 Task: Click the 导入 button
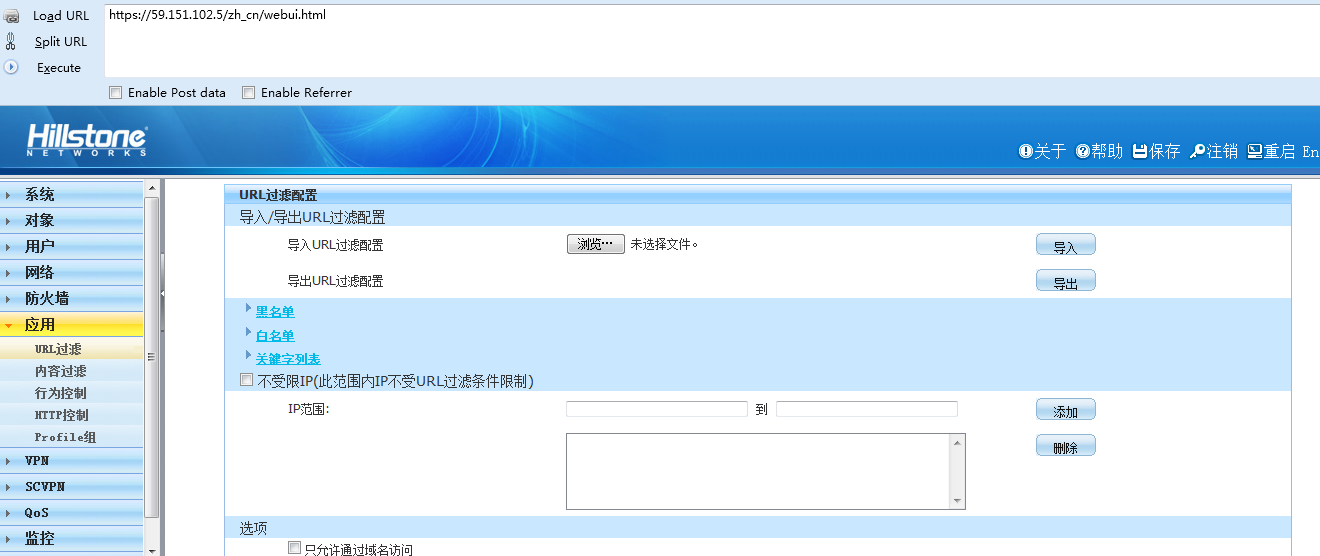(1066, 245)
